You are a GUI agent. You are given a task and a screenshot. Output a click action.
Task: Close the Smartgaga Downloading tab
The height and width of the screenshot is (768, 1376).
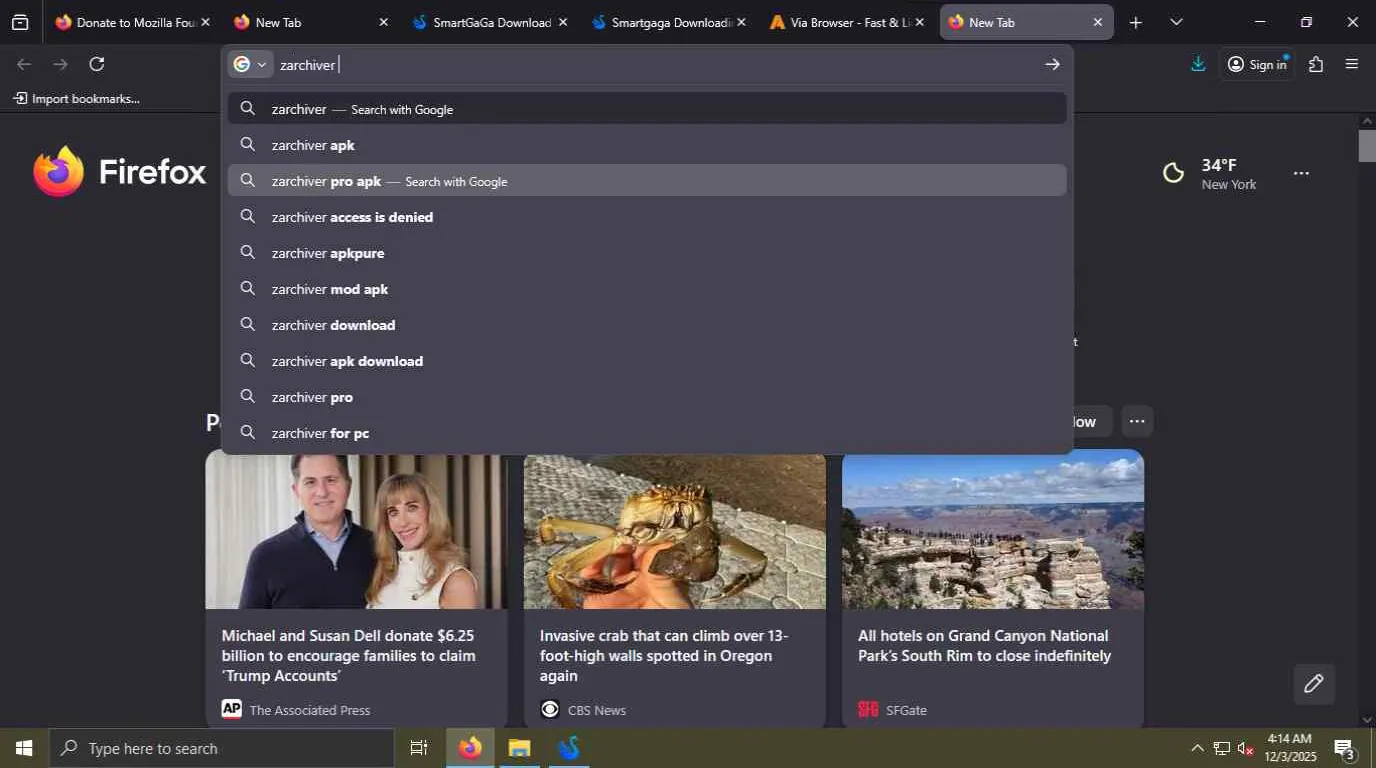[x=741, y=22]
